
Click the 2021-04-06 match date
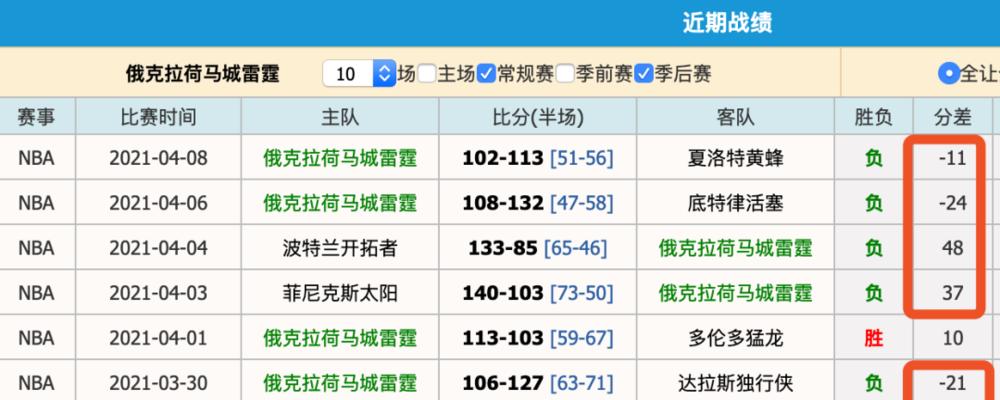coord(159,203)
